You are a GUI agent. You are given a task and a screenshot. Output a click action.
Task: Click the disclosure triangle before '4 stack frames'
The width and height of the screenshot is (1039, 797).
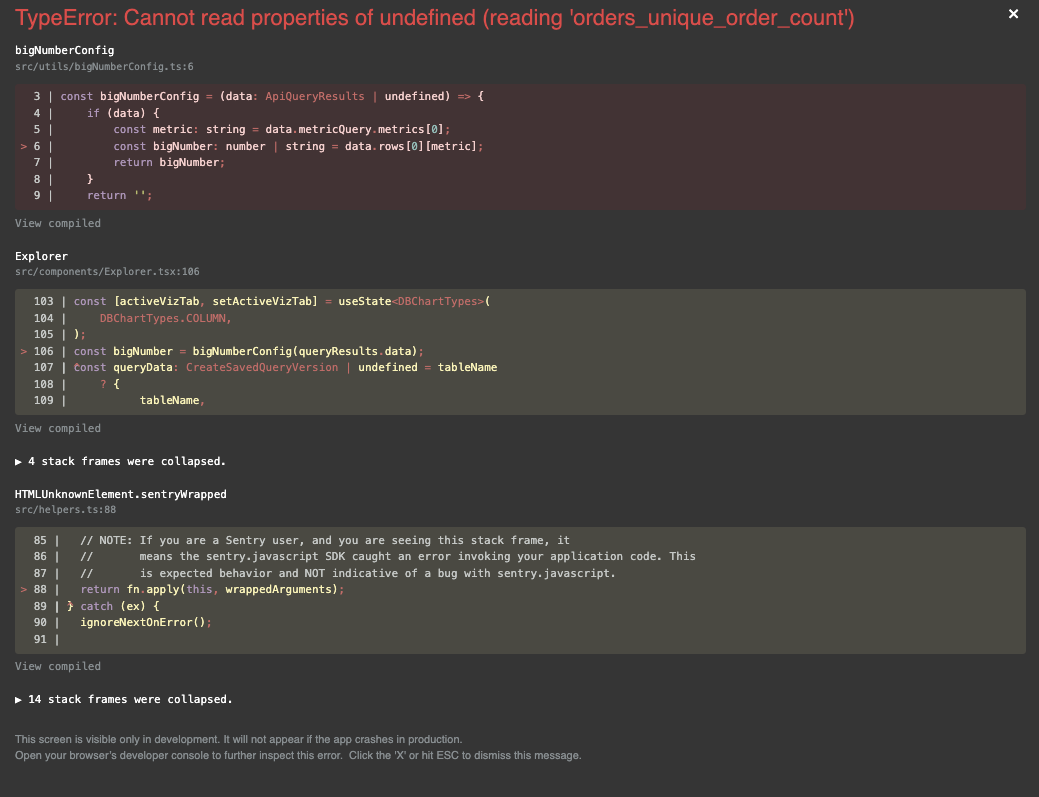[x=17, y=461]
